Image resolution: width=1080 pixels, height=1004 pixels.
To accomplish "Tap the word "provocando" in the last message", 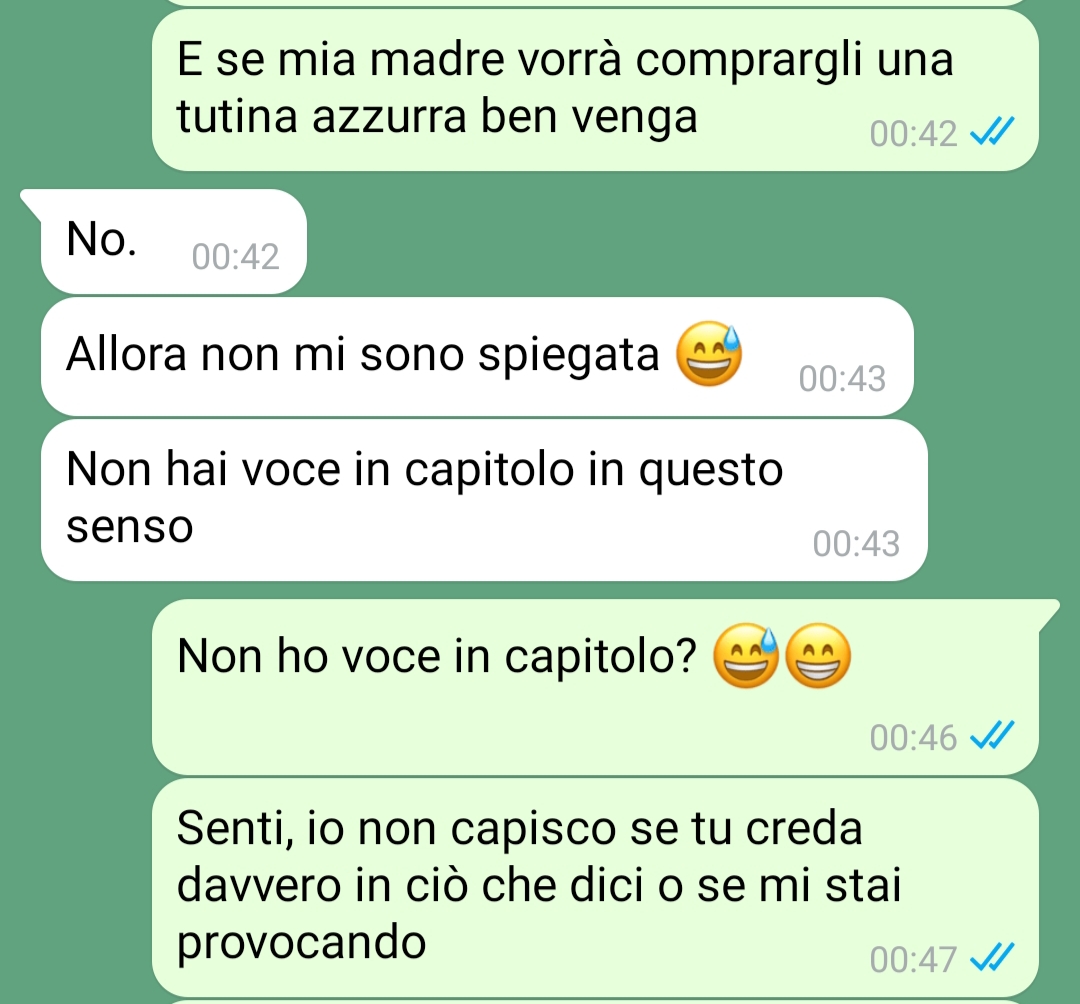I will pos(302,943).
